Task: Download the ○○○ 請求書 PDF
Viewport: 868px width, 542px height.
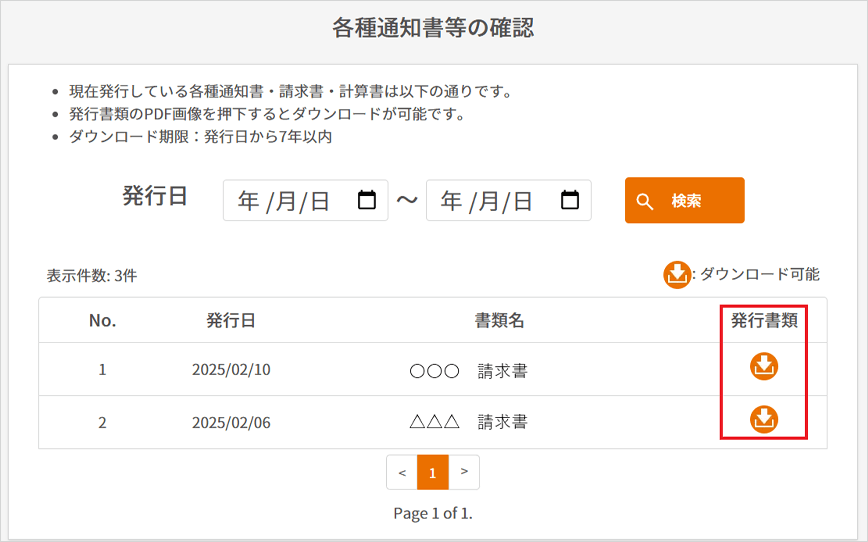Action: click(764, 367)
